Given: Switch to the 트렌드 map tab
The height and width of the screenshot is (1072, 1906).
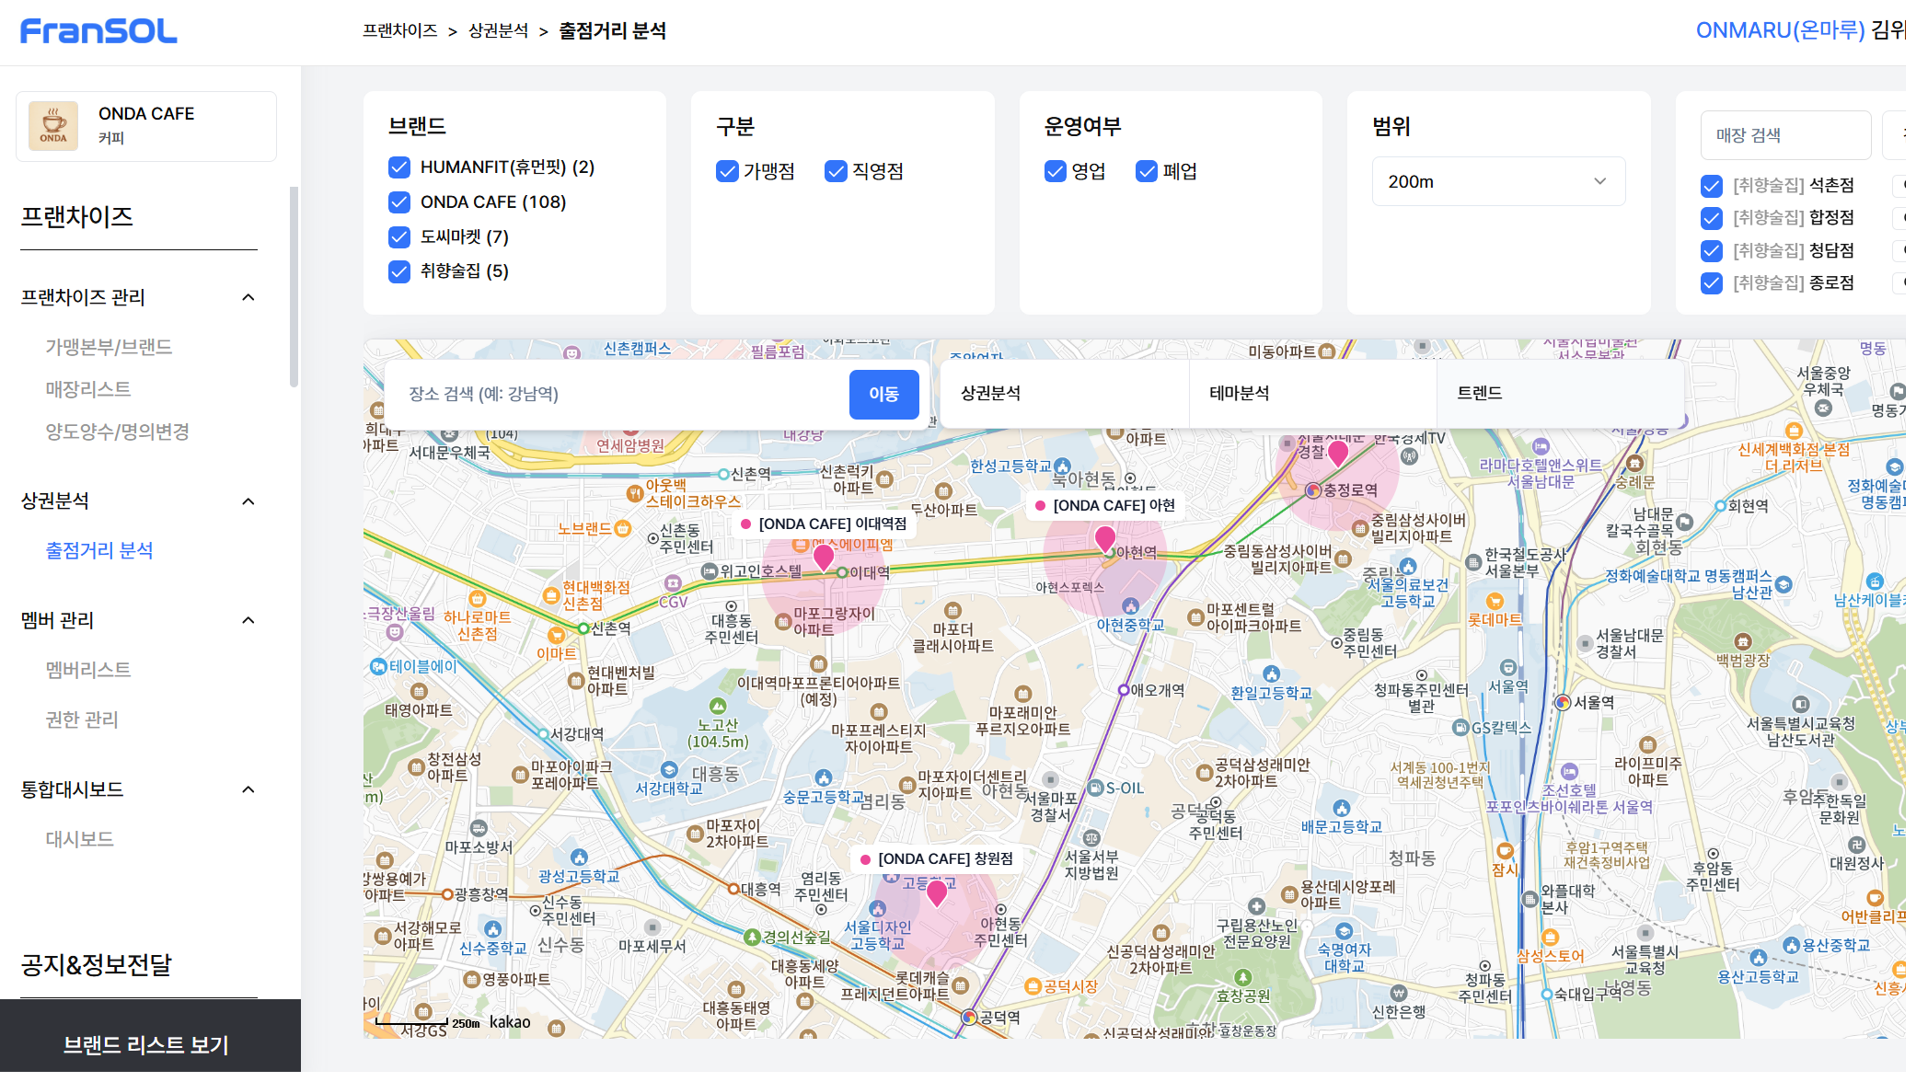Looking at the screenshot, I should click(x=1561, y=394).
